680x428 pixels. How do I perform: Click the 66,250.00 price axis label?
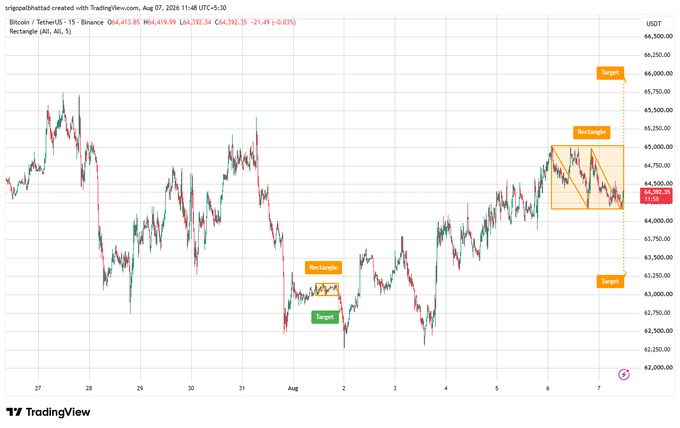(658, 55)
